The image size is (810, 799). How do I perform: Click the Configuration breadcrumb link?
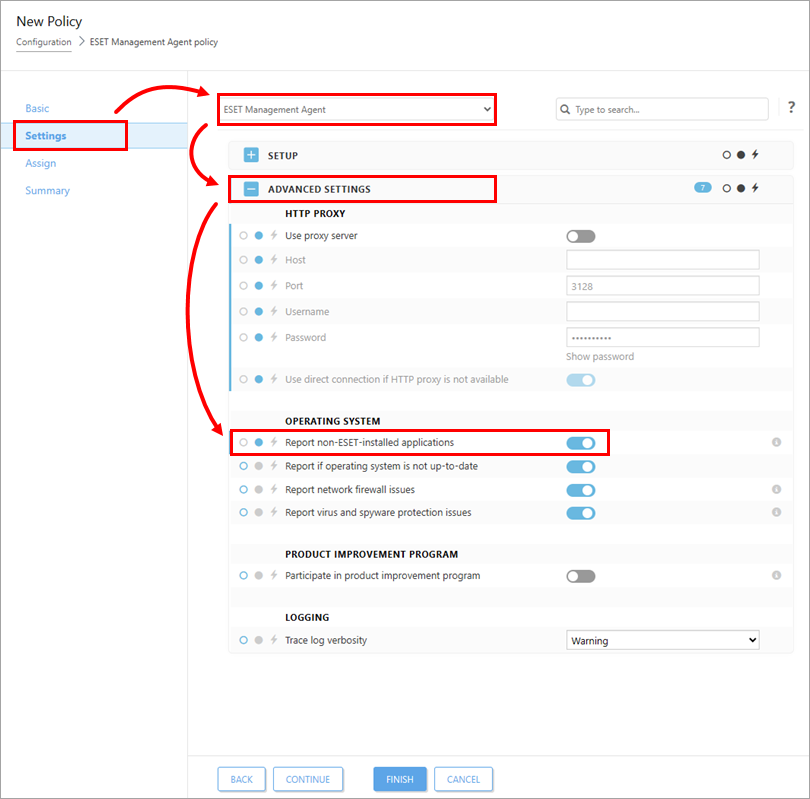pos(44,42)
